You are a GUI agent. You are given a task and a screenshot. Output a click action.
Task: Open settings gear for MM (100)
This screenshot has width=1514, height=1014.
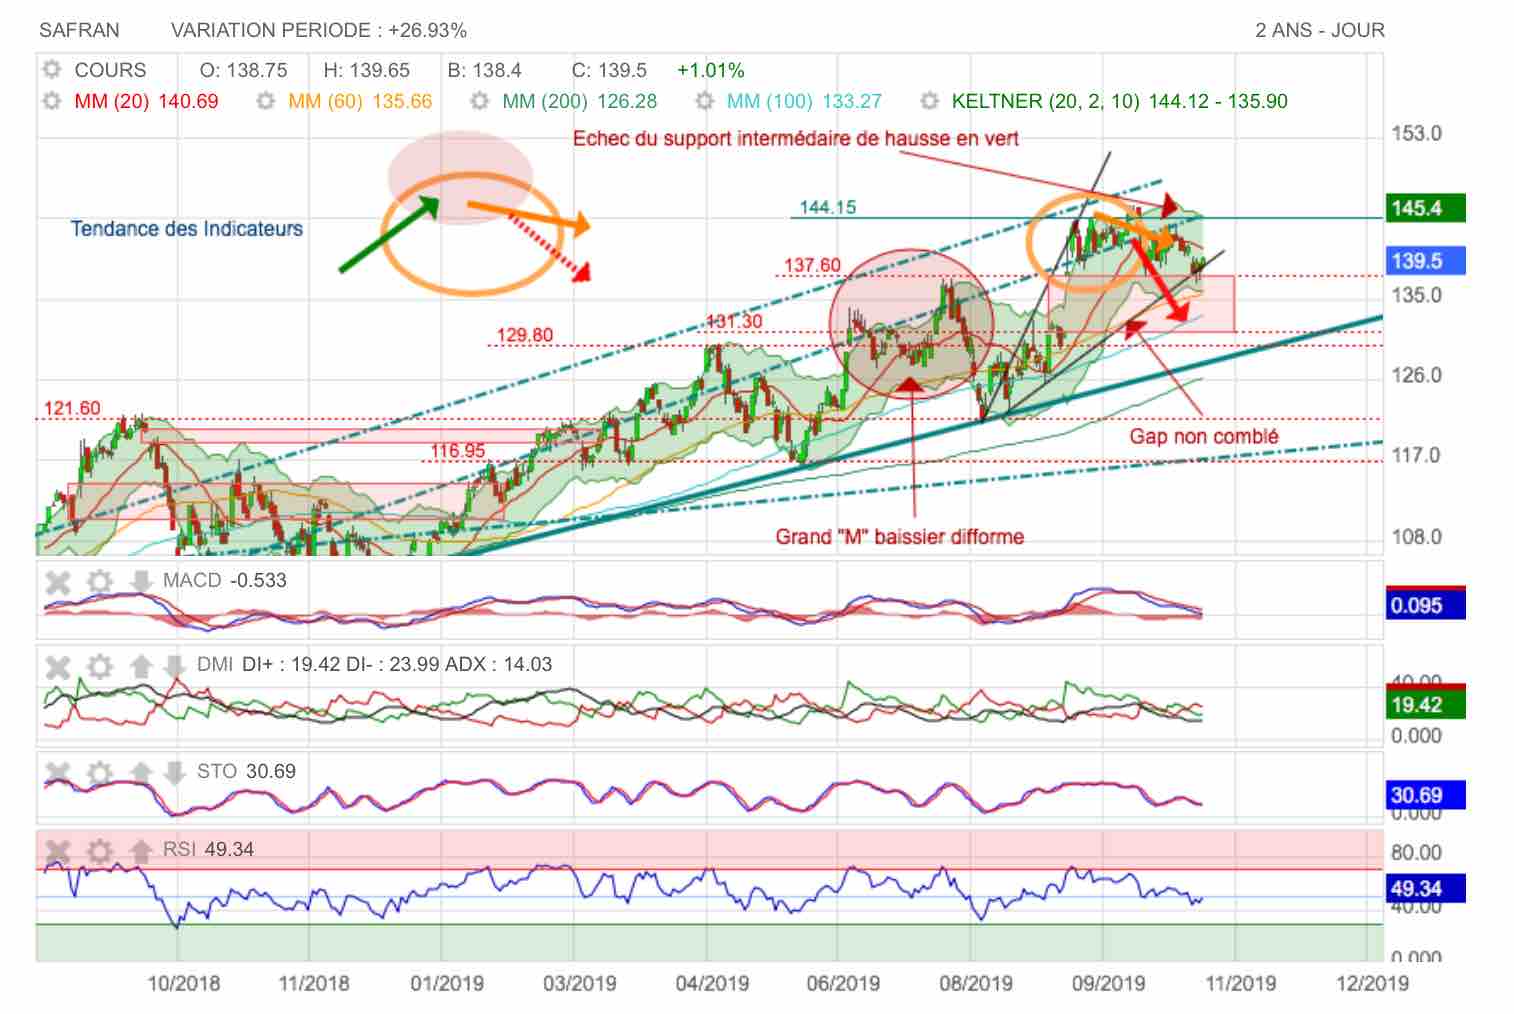point(705,101)
